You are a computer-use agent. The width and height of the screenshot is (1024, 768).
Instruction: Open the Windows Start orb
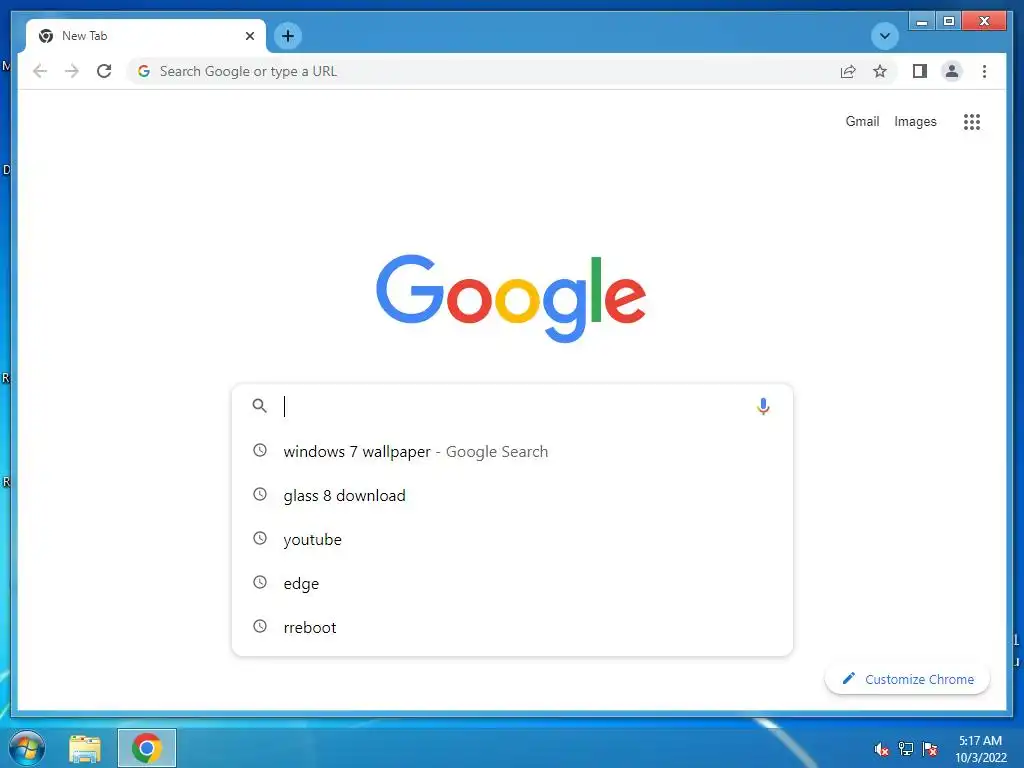coord(27,748)
